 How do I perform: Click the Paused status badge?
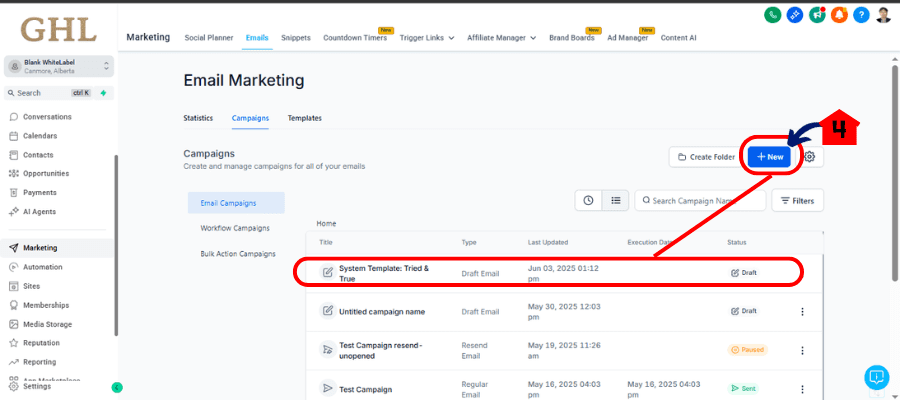[x=747, y=349]
